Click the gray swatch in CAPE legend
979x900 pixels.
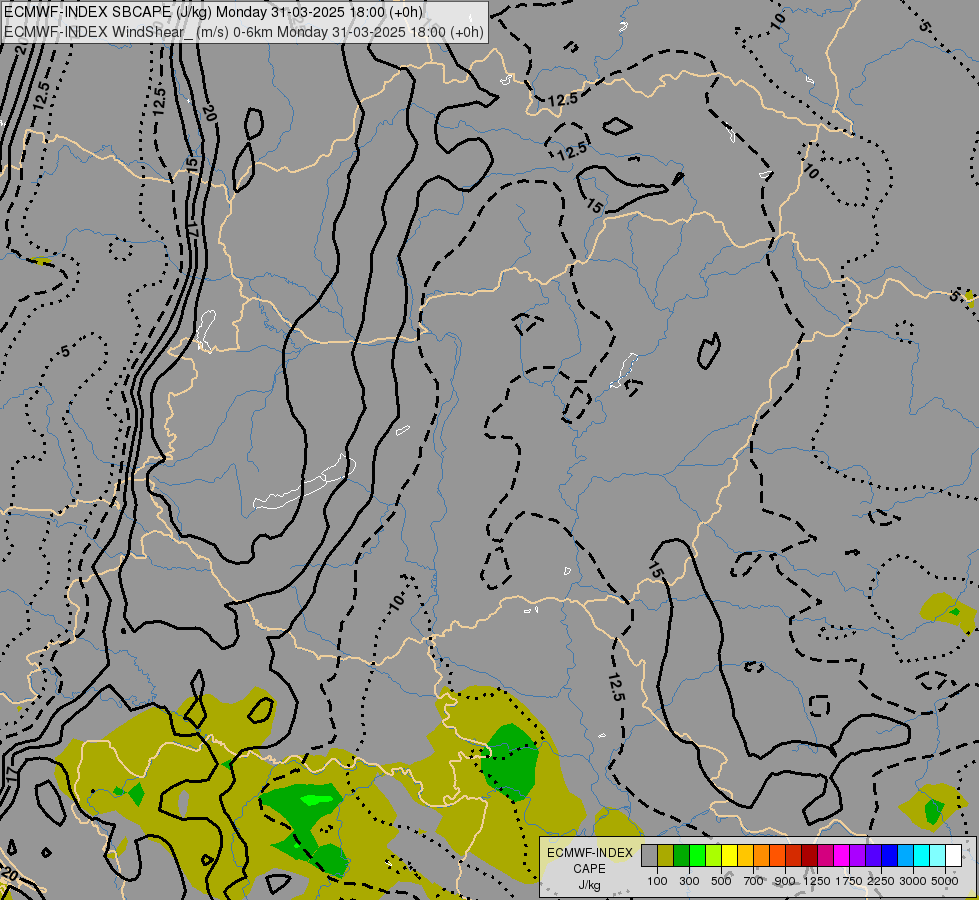pyautogui.click(x=649, y=855)
